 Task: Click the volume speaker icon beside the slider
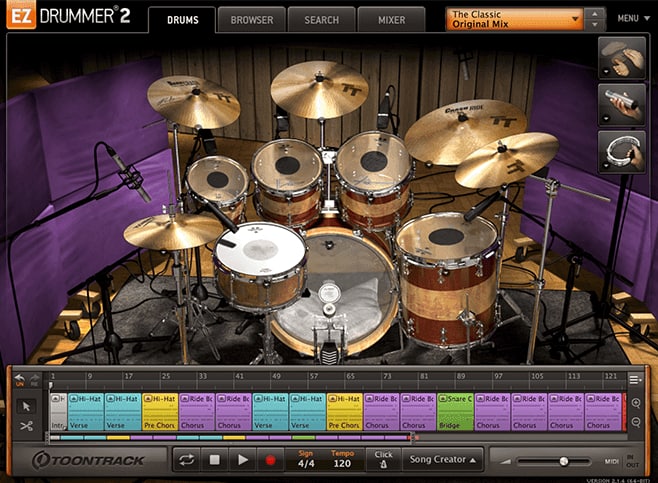pyautogui.click(x=505, y=462)
